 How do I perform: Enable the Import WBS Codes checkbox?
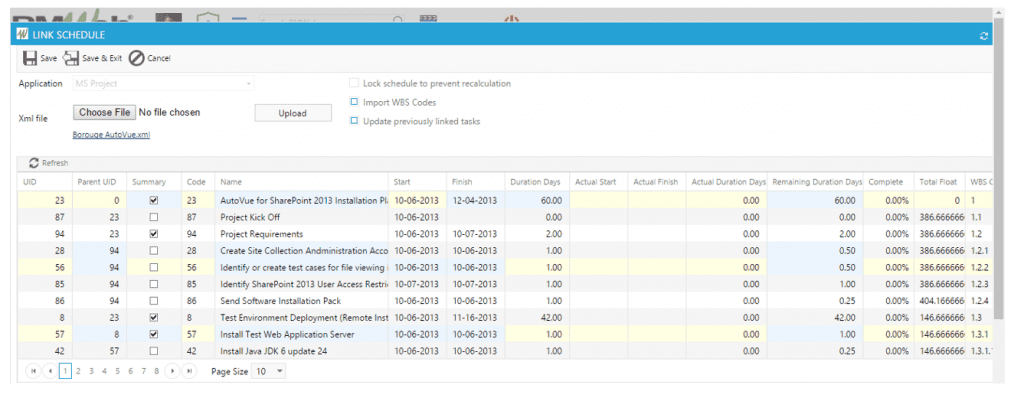pos(354,102)
